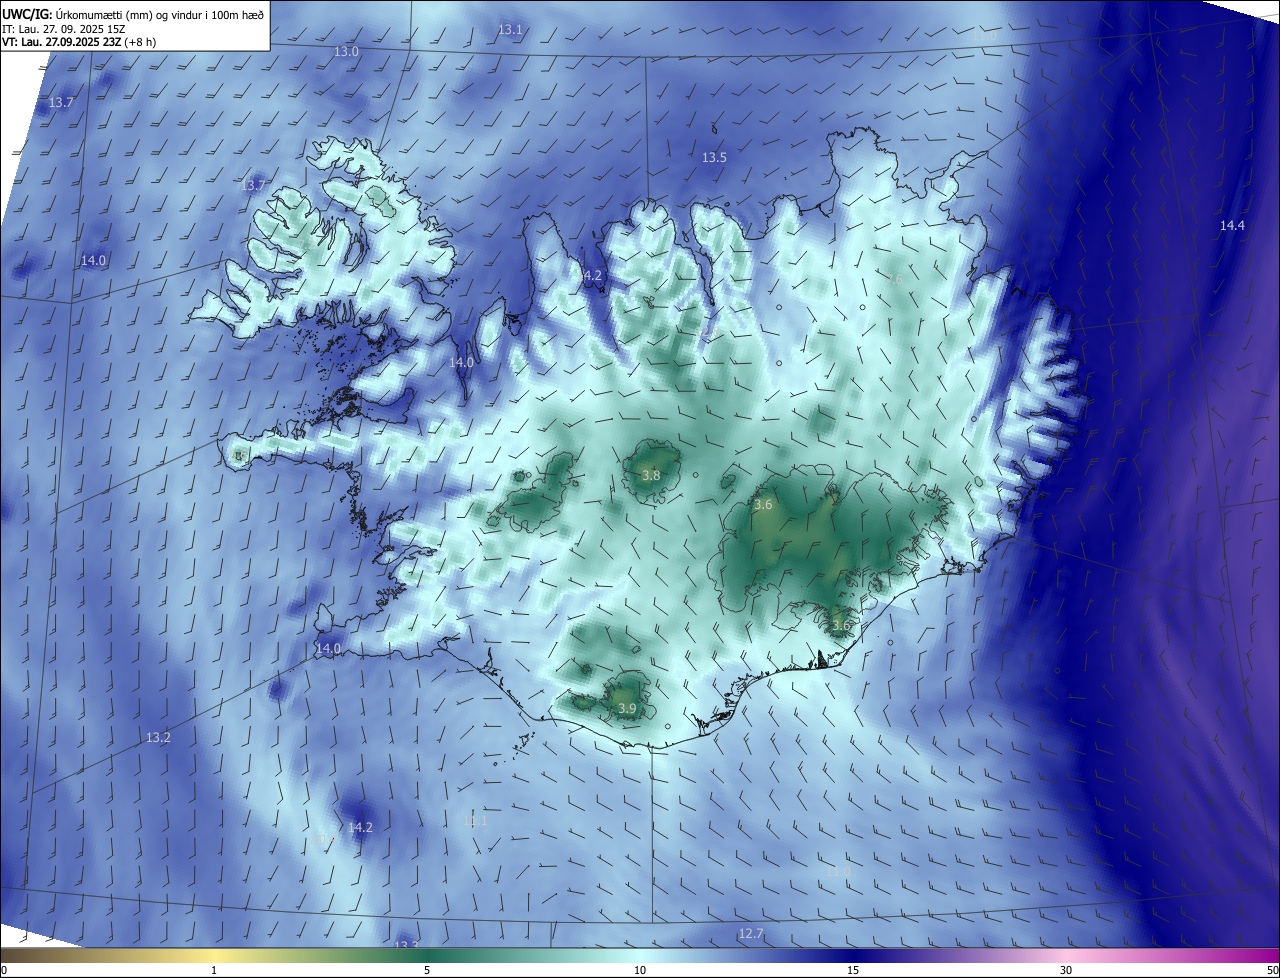Image resolution: width=1280 pixels, height=978 pixels.
Task: Click the colour scale tick labelled 50
Action: [1272, 970]
